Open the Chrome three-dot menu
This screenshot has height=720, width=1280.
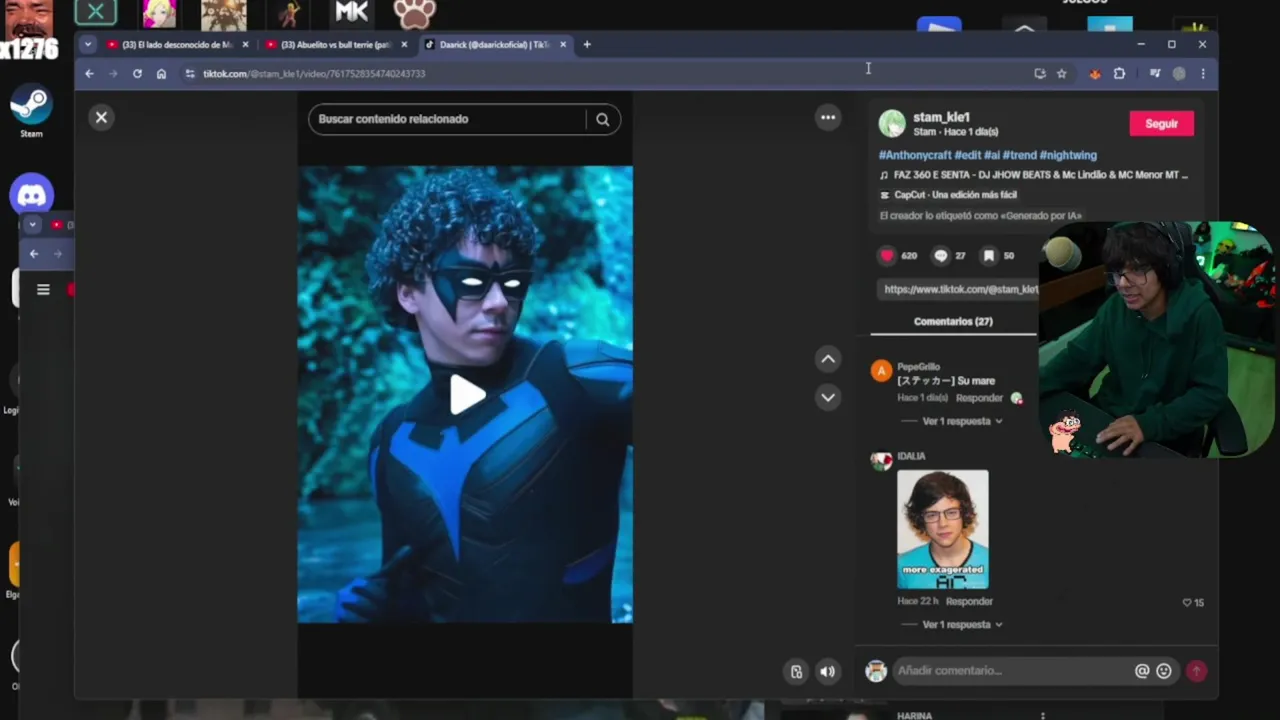tap(1203, 73)
